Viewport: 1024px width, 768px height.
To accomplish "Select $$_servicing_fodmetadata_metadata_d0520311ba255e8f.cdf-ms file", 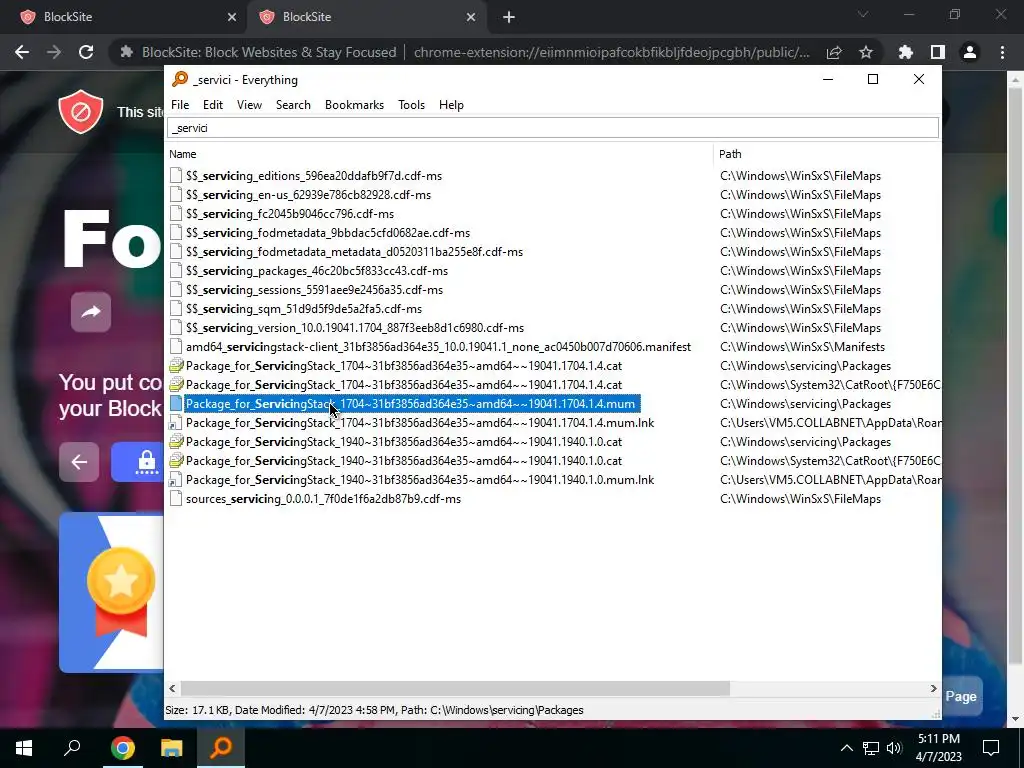I will tap(354, 251).
